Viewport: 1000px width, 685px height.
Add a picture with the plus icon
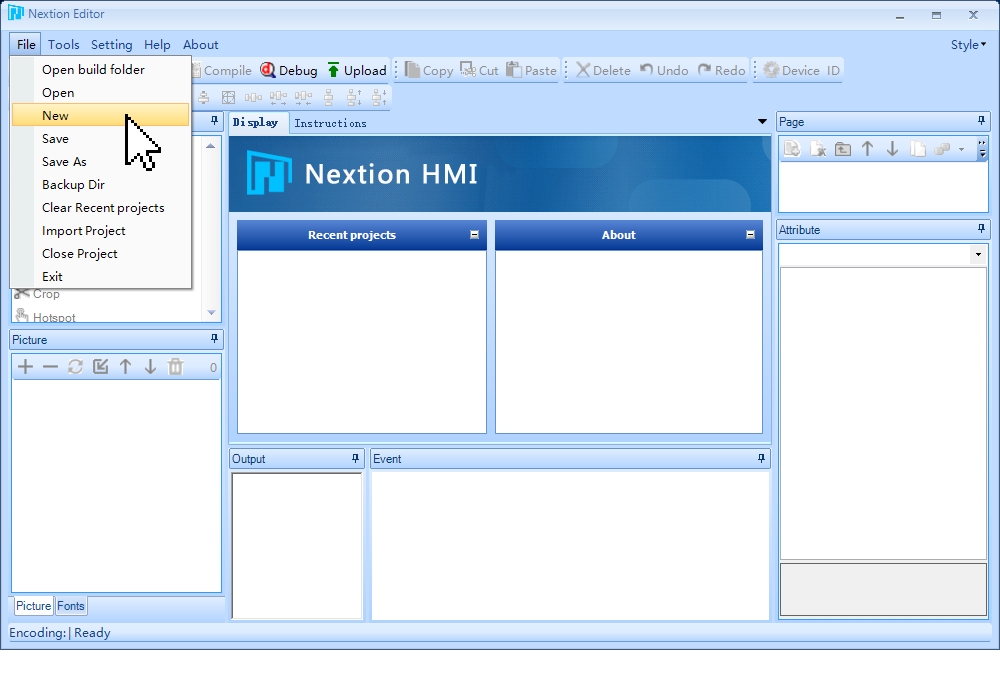click(x=26, y=367)
